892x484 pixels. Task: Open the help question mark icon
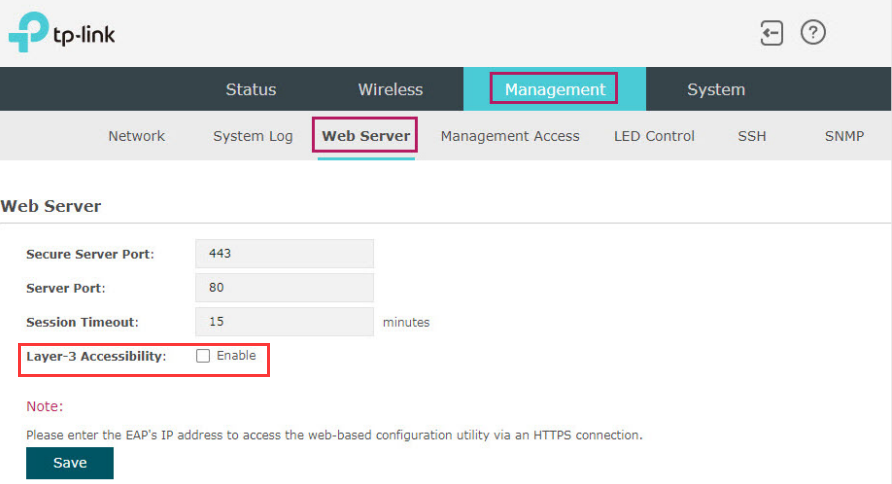click(x=813, y=32)
